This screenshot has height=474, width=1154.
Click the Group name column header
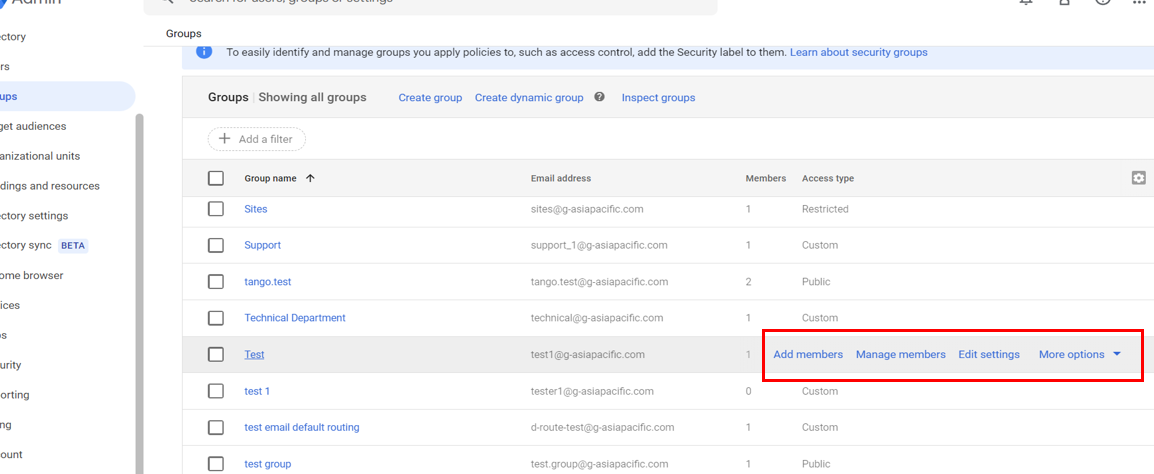271,178
